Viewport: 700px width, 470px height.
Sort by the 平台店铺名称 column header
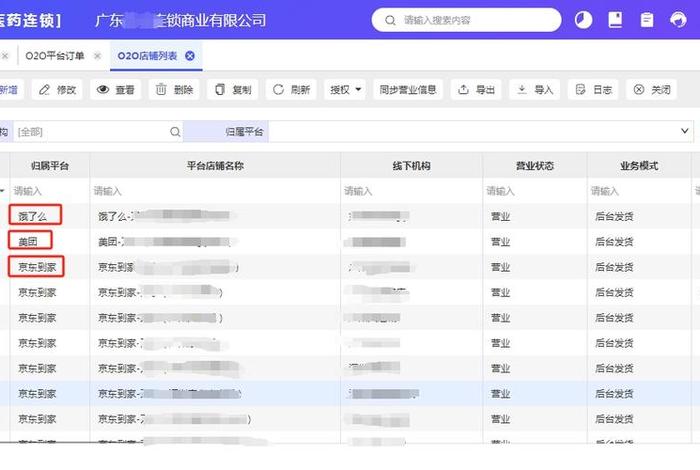(215, 166)
